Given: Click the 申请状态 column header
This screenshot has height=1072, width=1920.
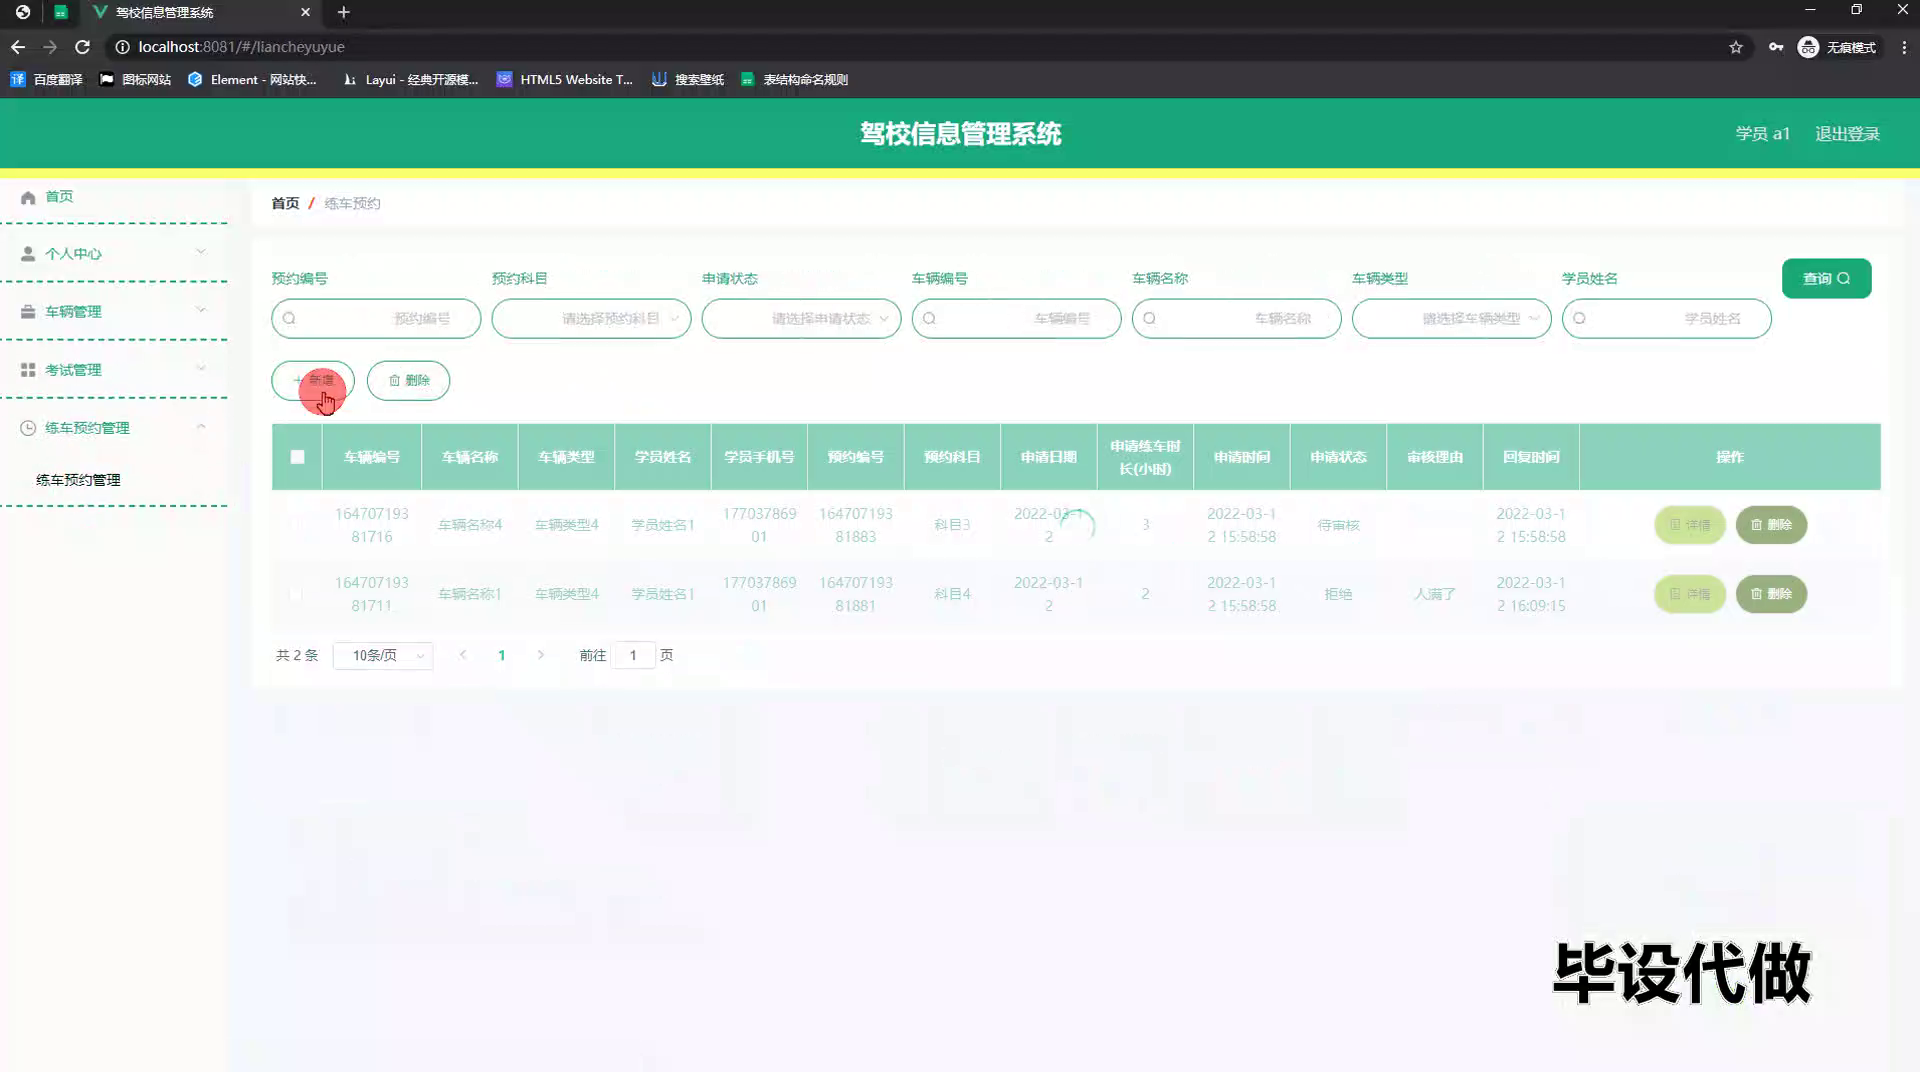Looking at the screenshot, I should point(1338,457).
